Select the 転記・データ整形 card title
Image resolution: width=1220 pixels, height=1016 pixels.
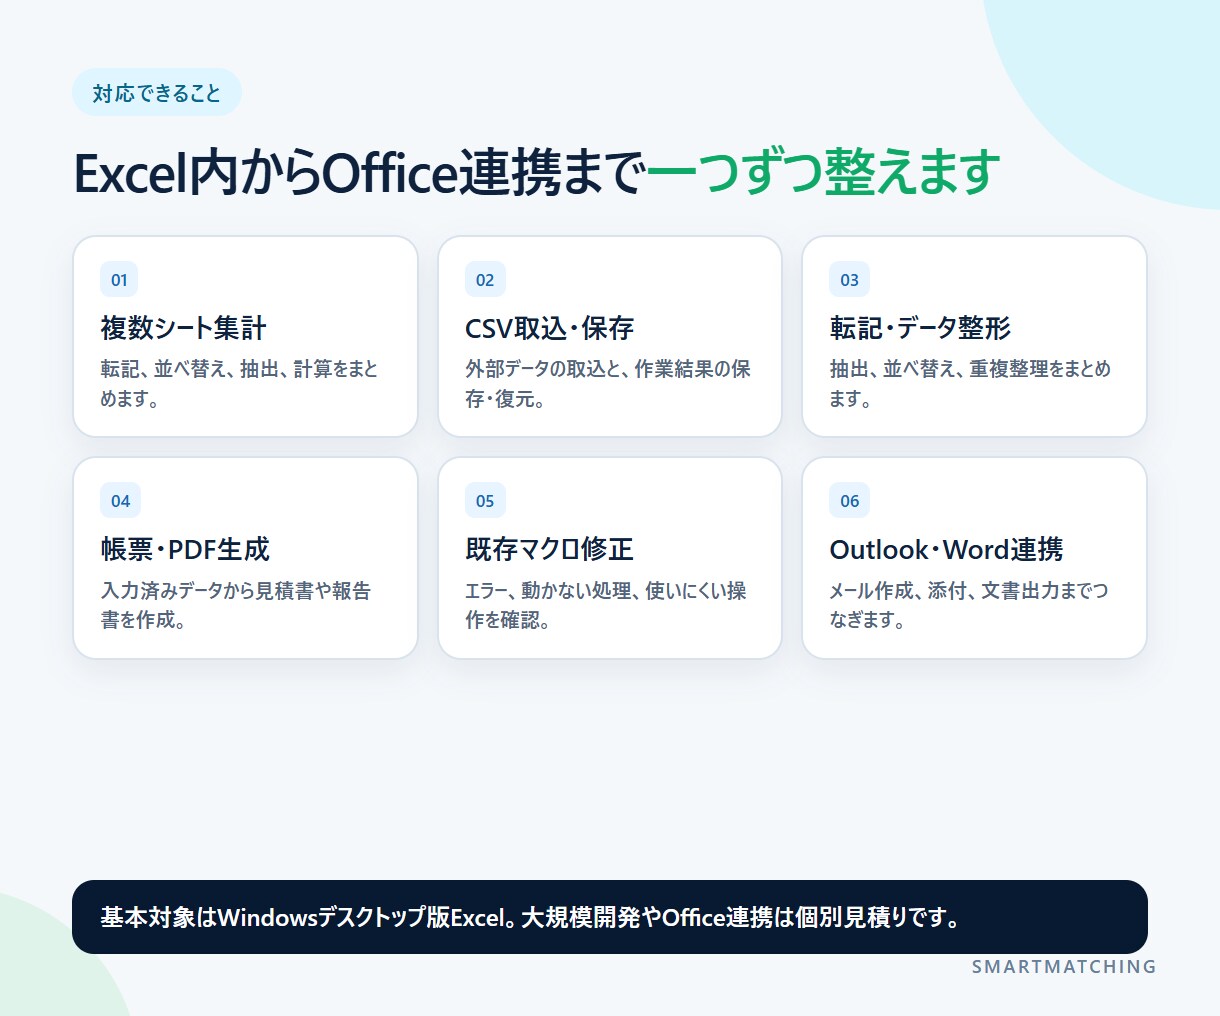point(920,328)
